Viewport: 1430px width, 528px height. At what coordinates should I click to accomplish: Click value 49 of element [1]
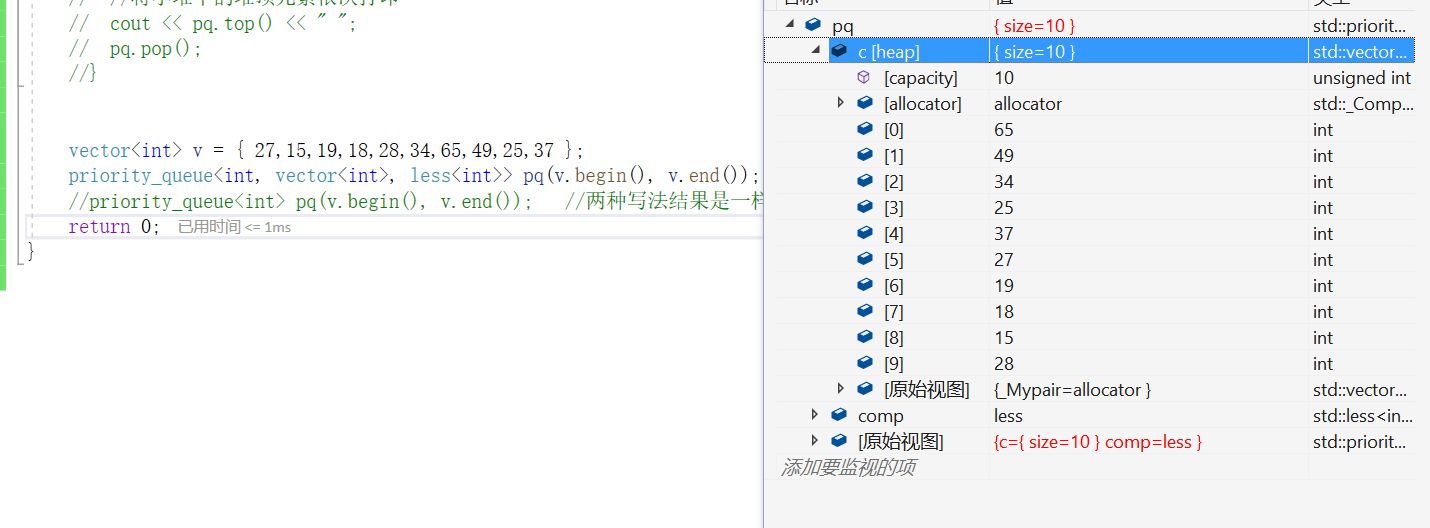click(x=1004, y=156)
